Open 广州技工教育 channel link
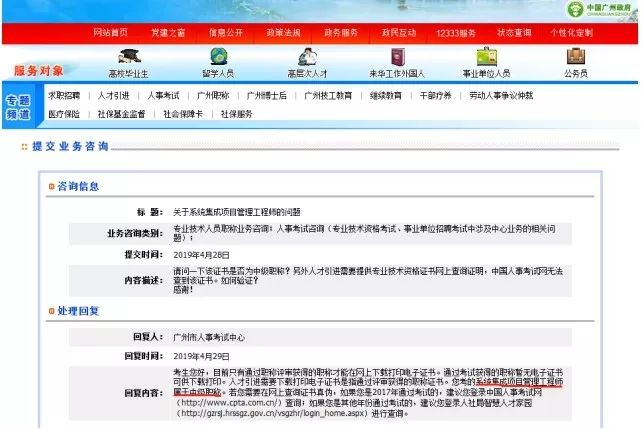643x429 pixels. (328, 96)
